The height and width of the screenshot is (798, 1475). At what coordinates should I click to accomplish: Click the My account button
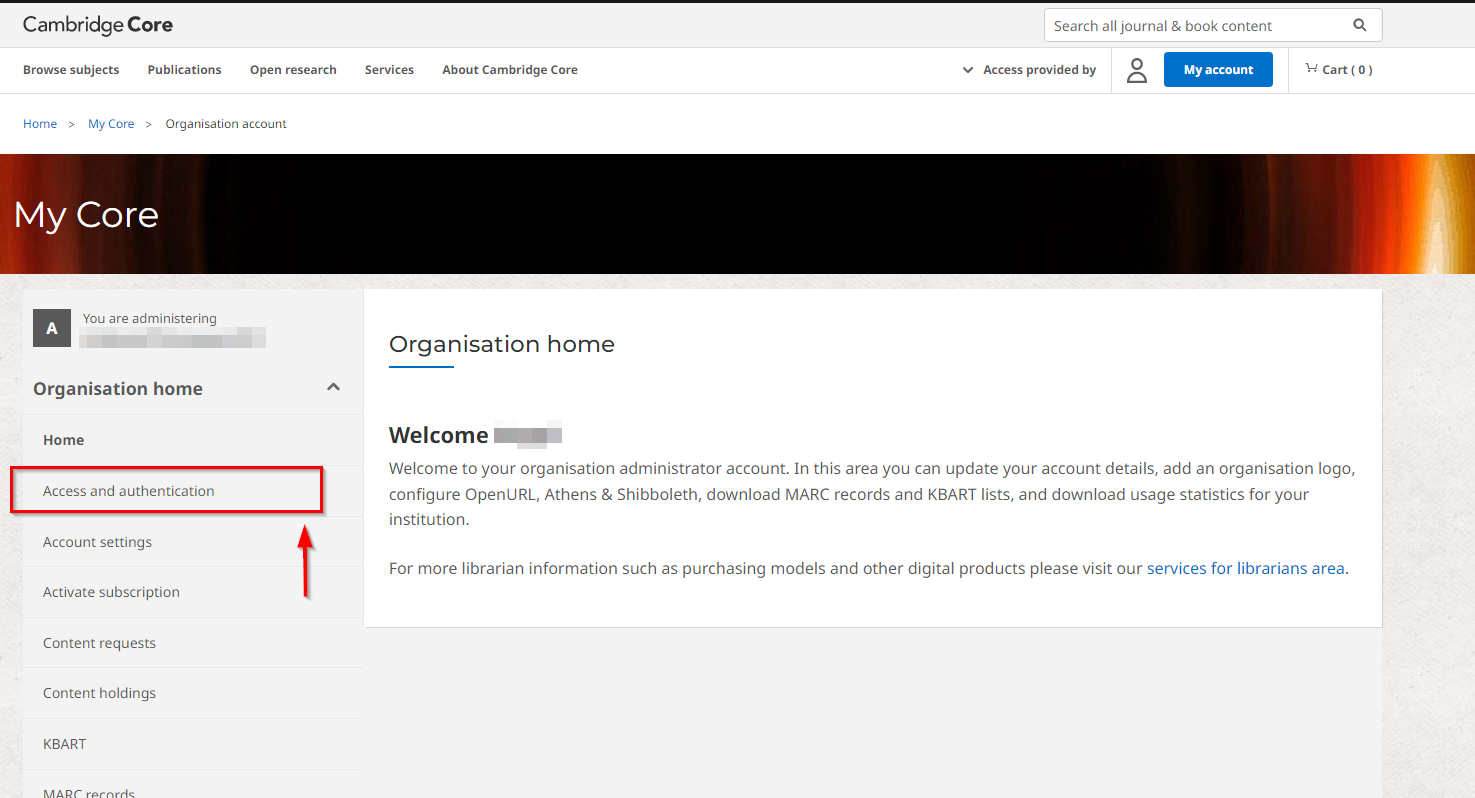(1218, 70)
